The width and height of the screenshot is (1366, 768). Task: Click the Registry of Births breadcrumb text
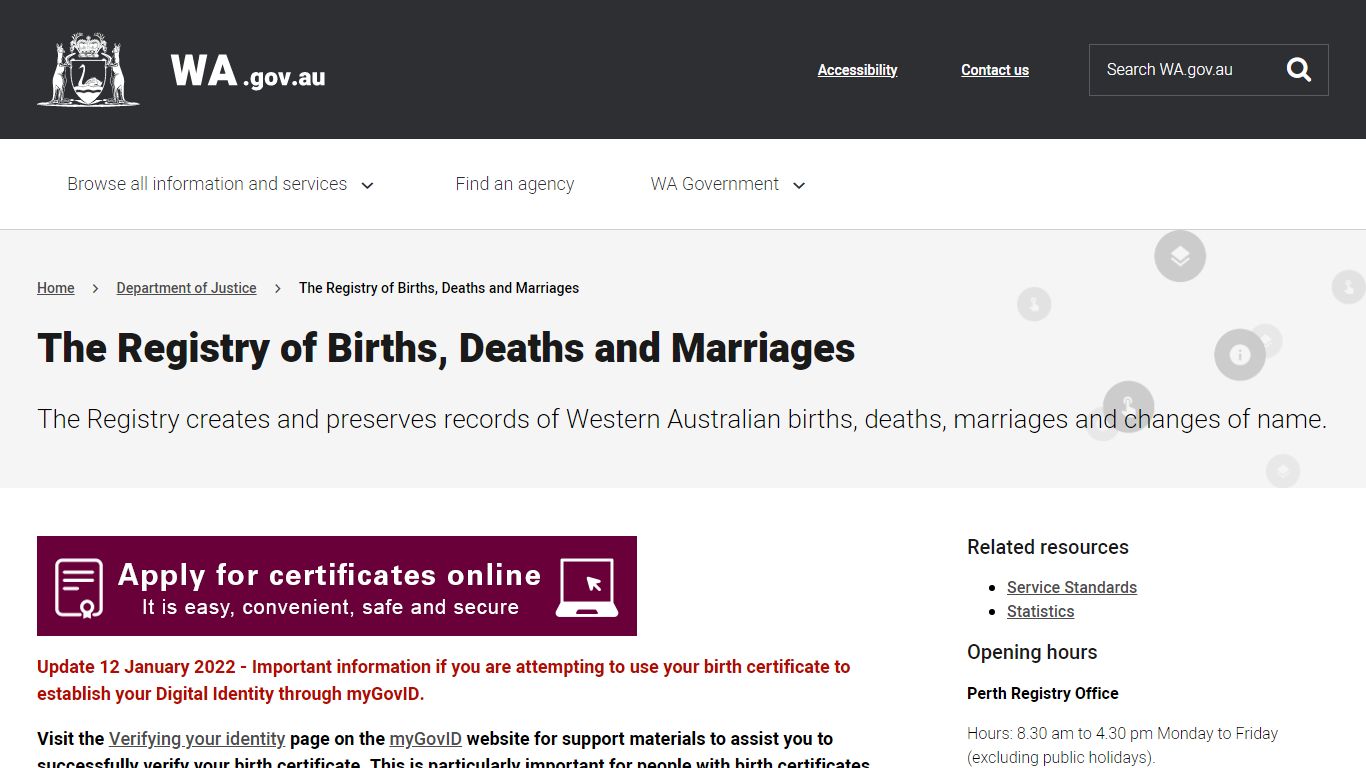pos(439,288)
